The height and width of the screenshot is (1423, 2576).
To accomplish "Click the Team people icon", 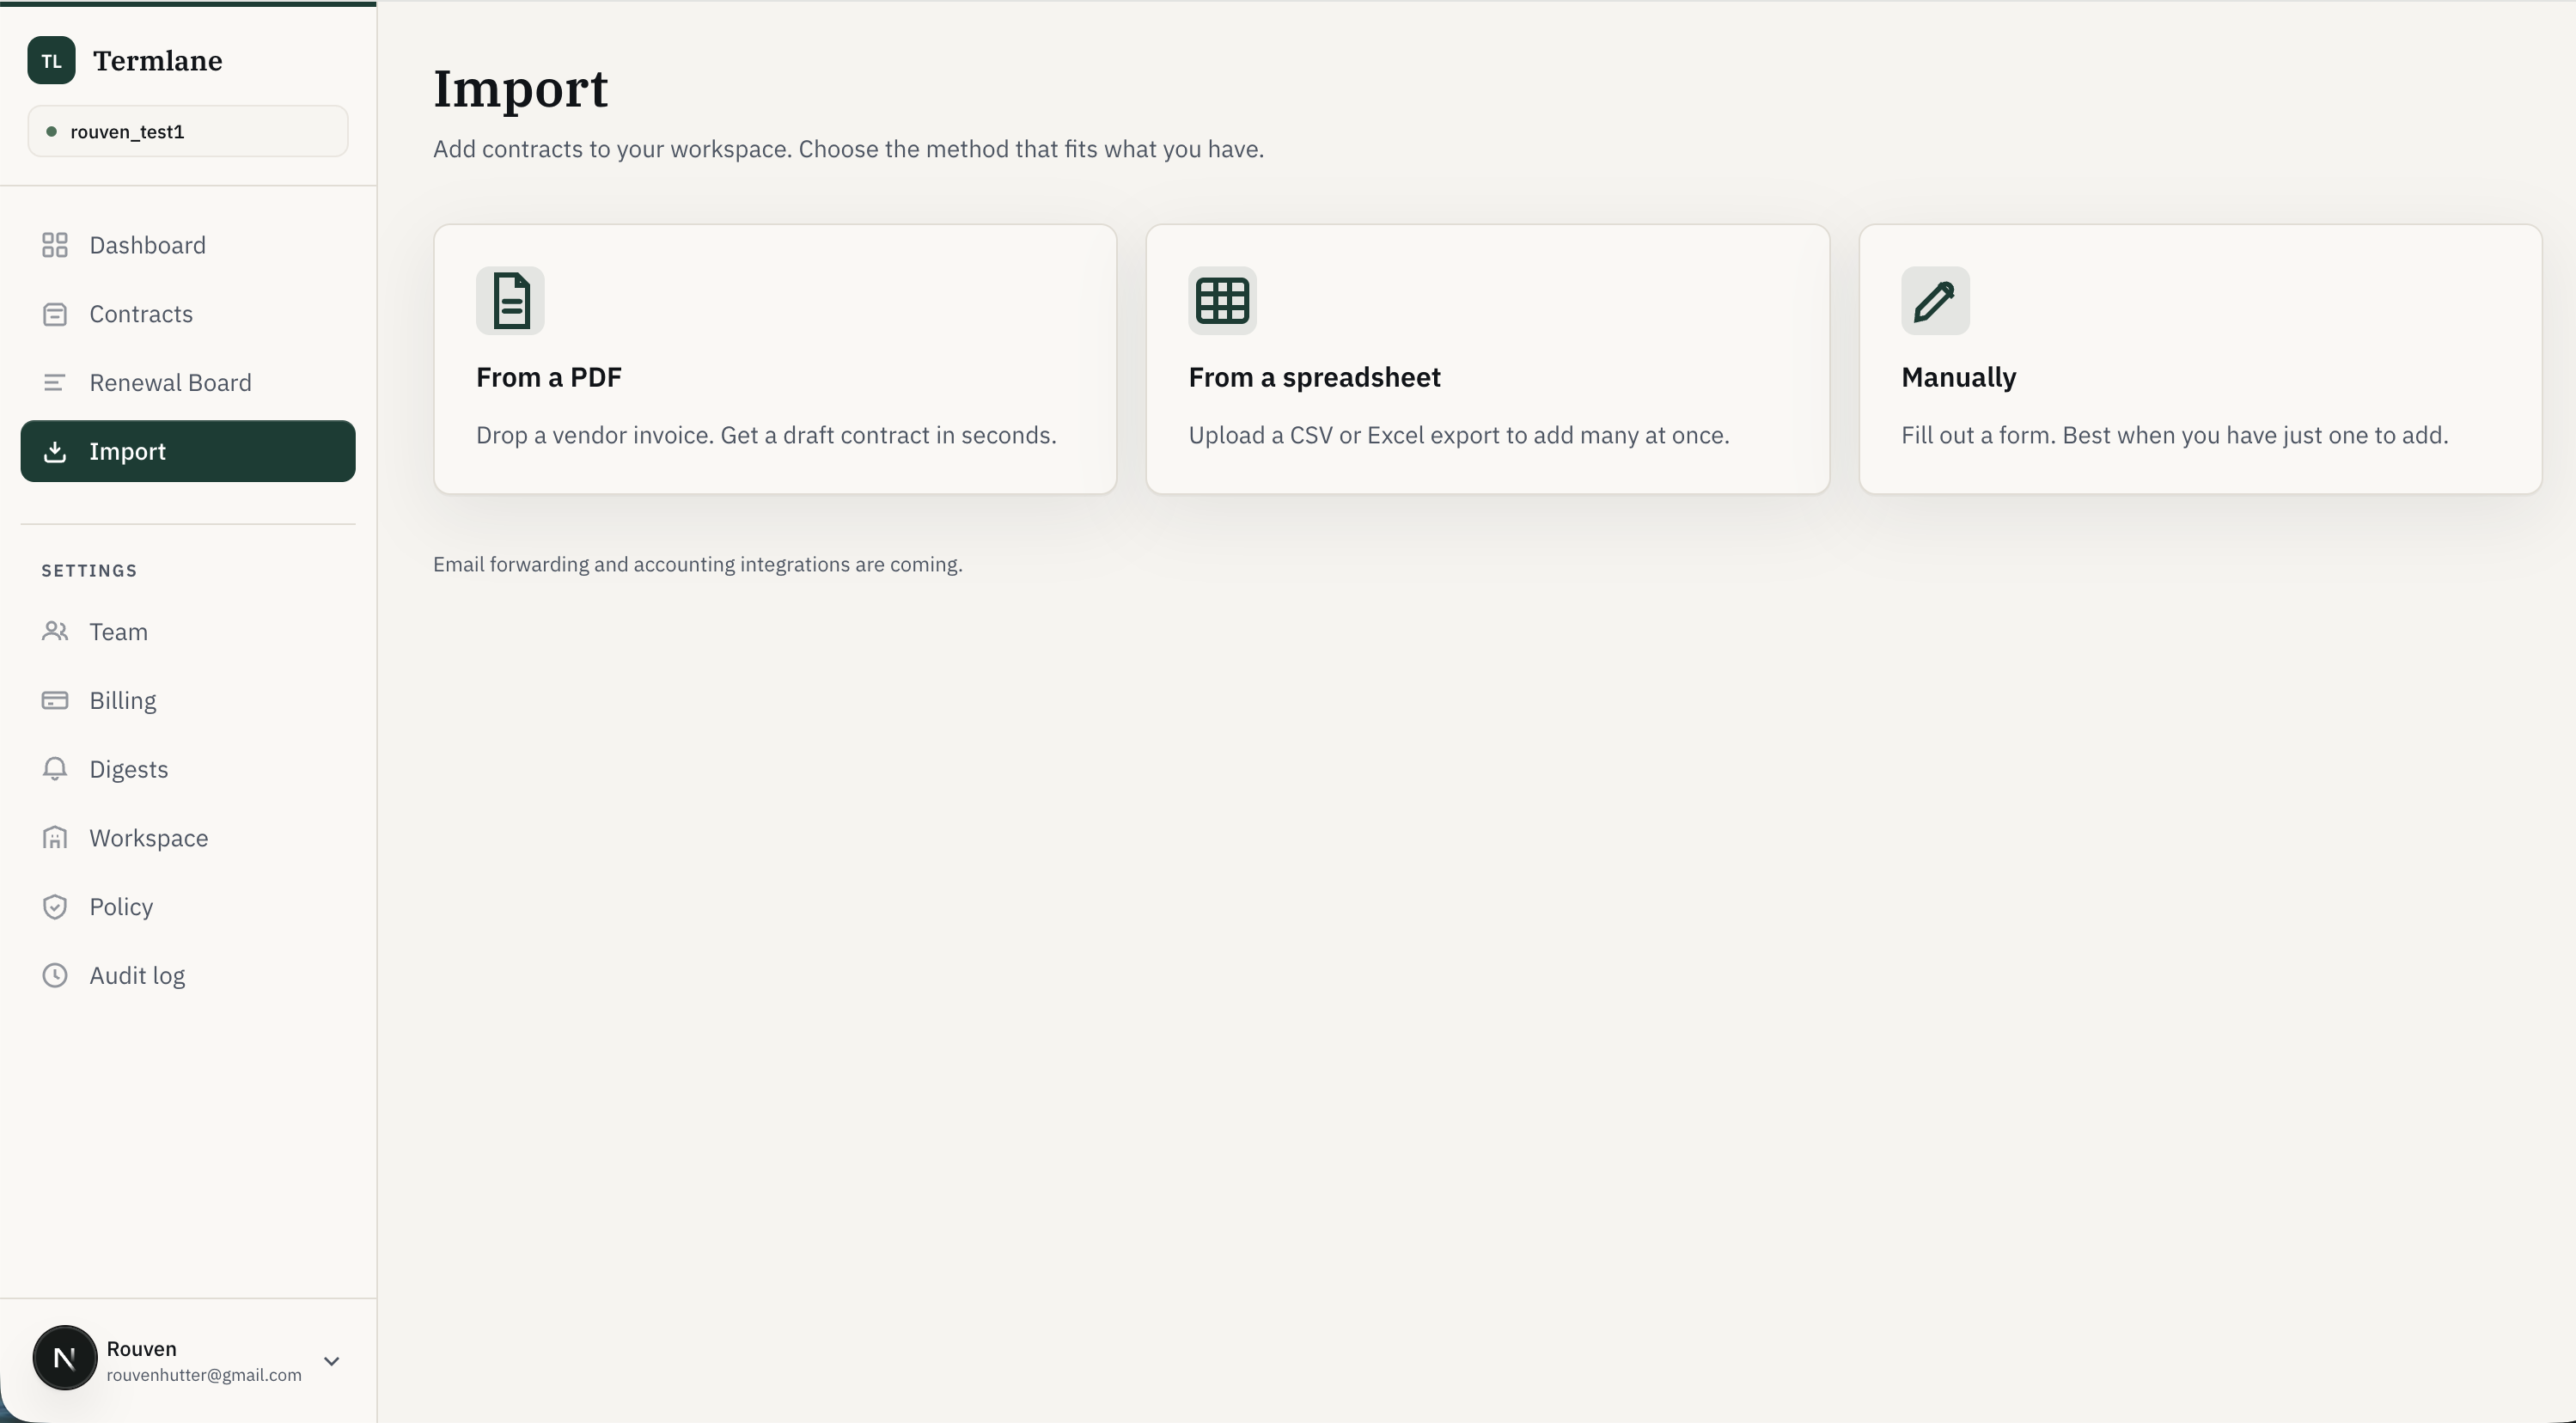I will tap(55, 631).
